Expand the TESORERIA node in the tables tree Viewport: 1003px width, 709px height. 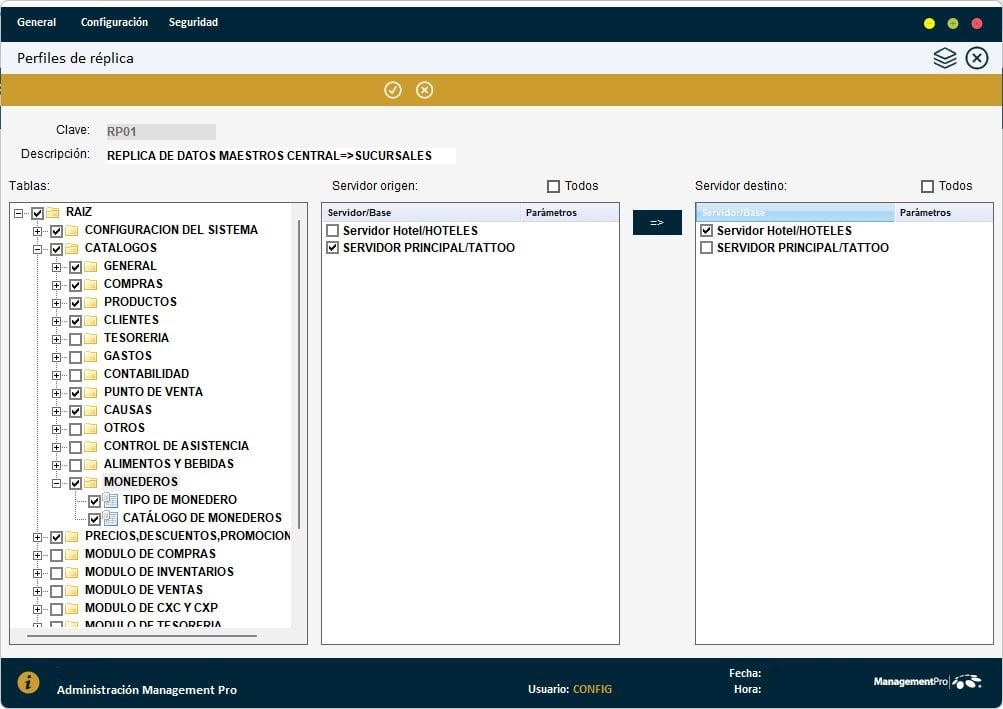(59, 338)
